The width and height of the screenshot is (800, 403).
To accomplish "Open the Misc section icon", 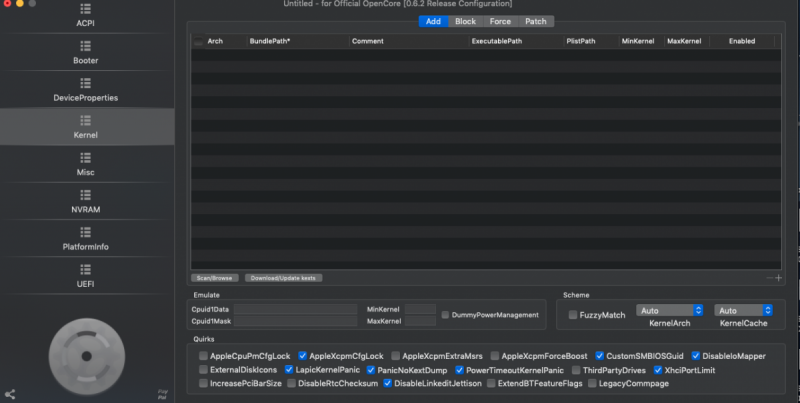I will [86, 158].
